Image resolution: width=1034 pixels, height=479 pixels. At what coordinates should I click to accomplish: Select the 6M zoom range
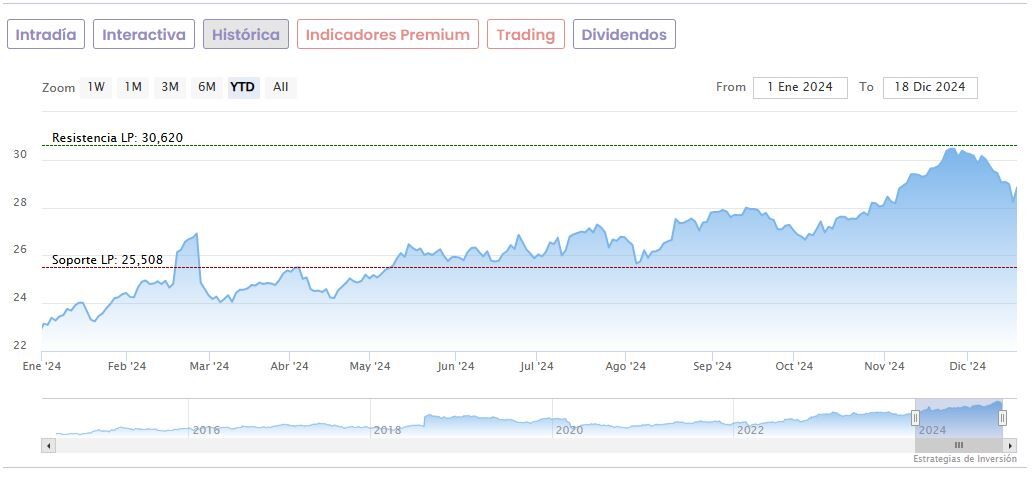207,87
